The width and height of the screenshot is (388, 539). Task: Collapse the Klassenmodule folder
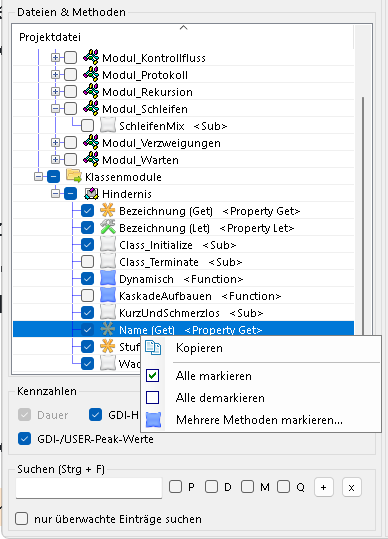pos(38,176)
